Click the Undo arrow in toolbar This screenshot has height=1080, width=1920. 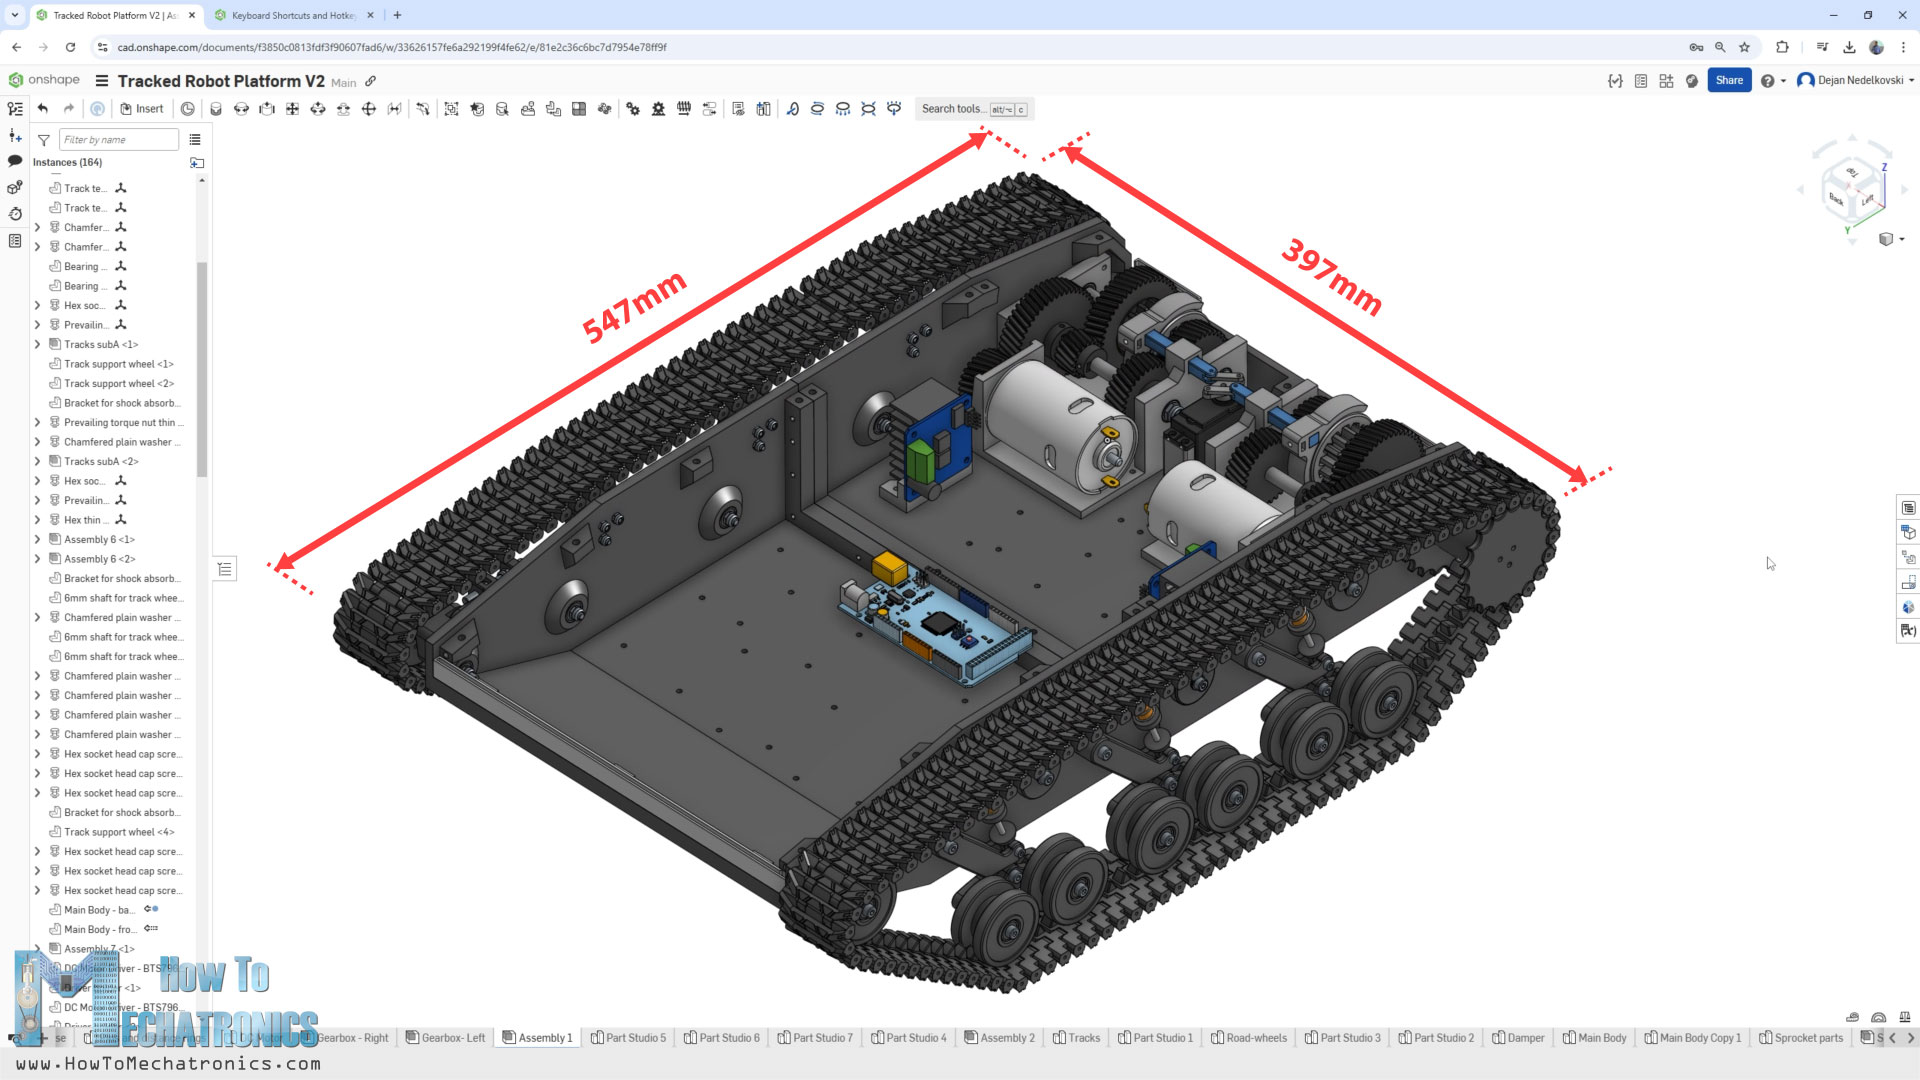point(43,109)
